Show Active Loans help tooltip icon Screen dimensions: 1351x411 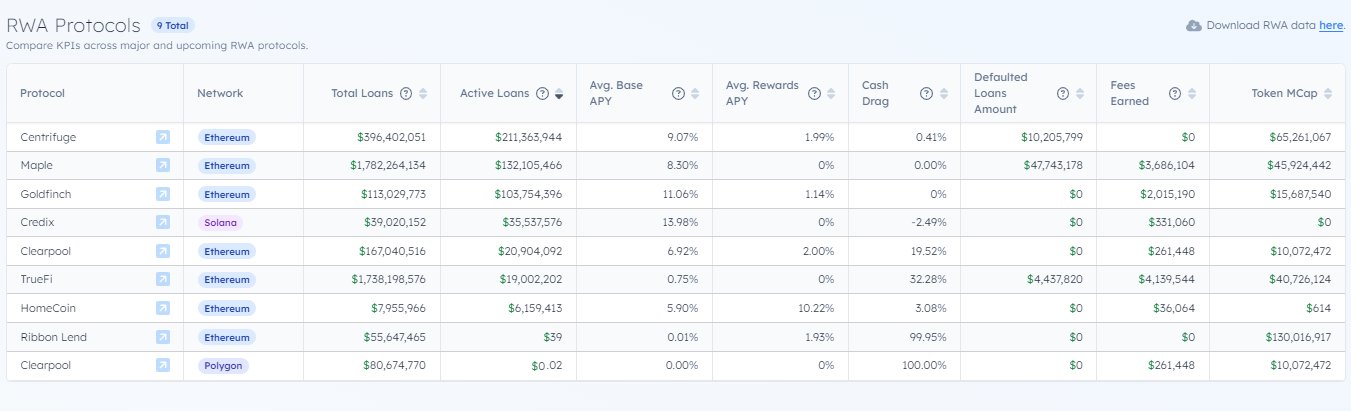[542, 93]
